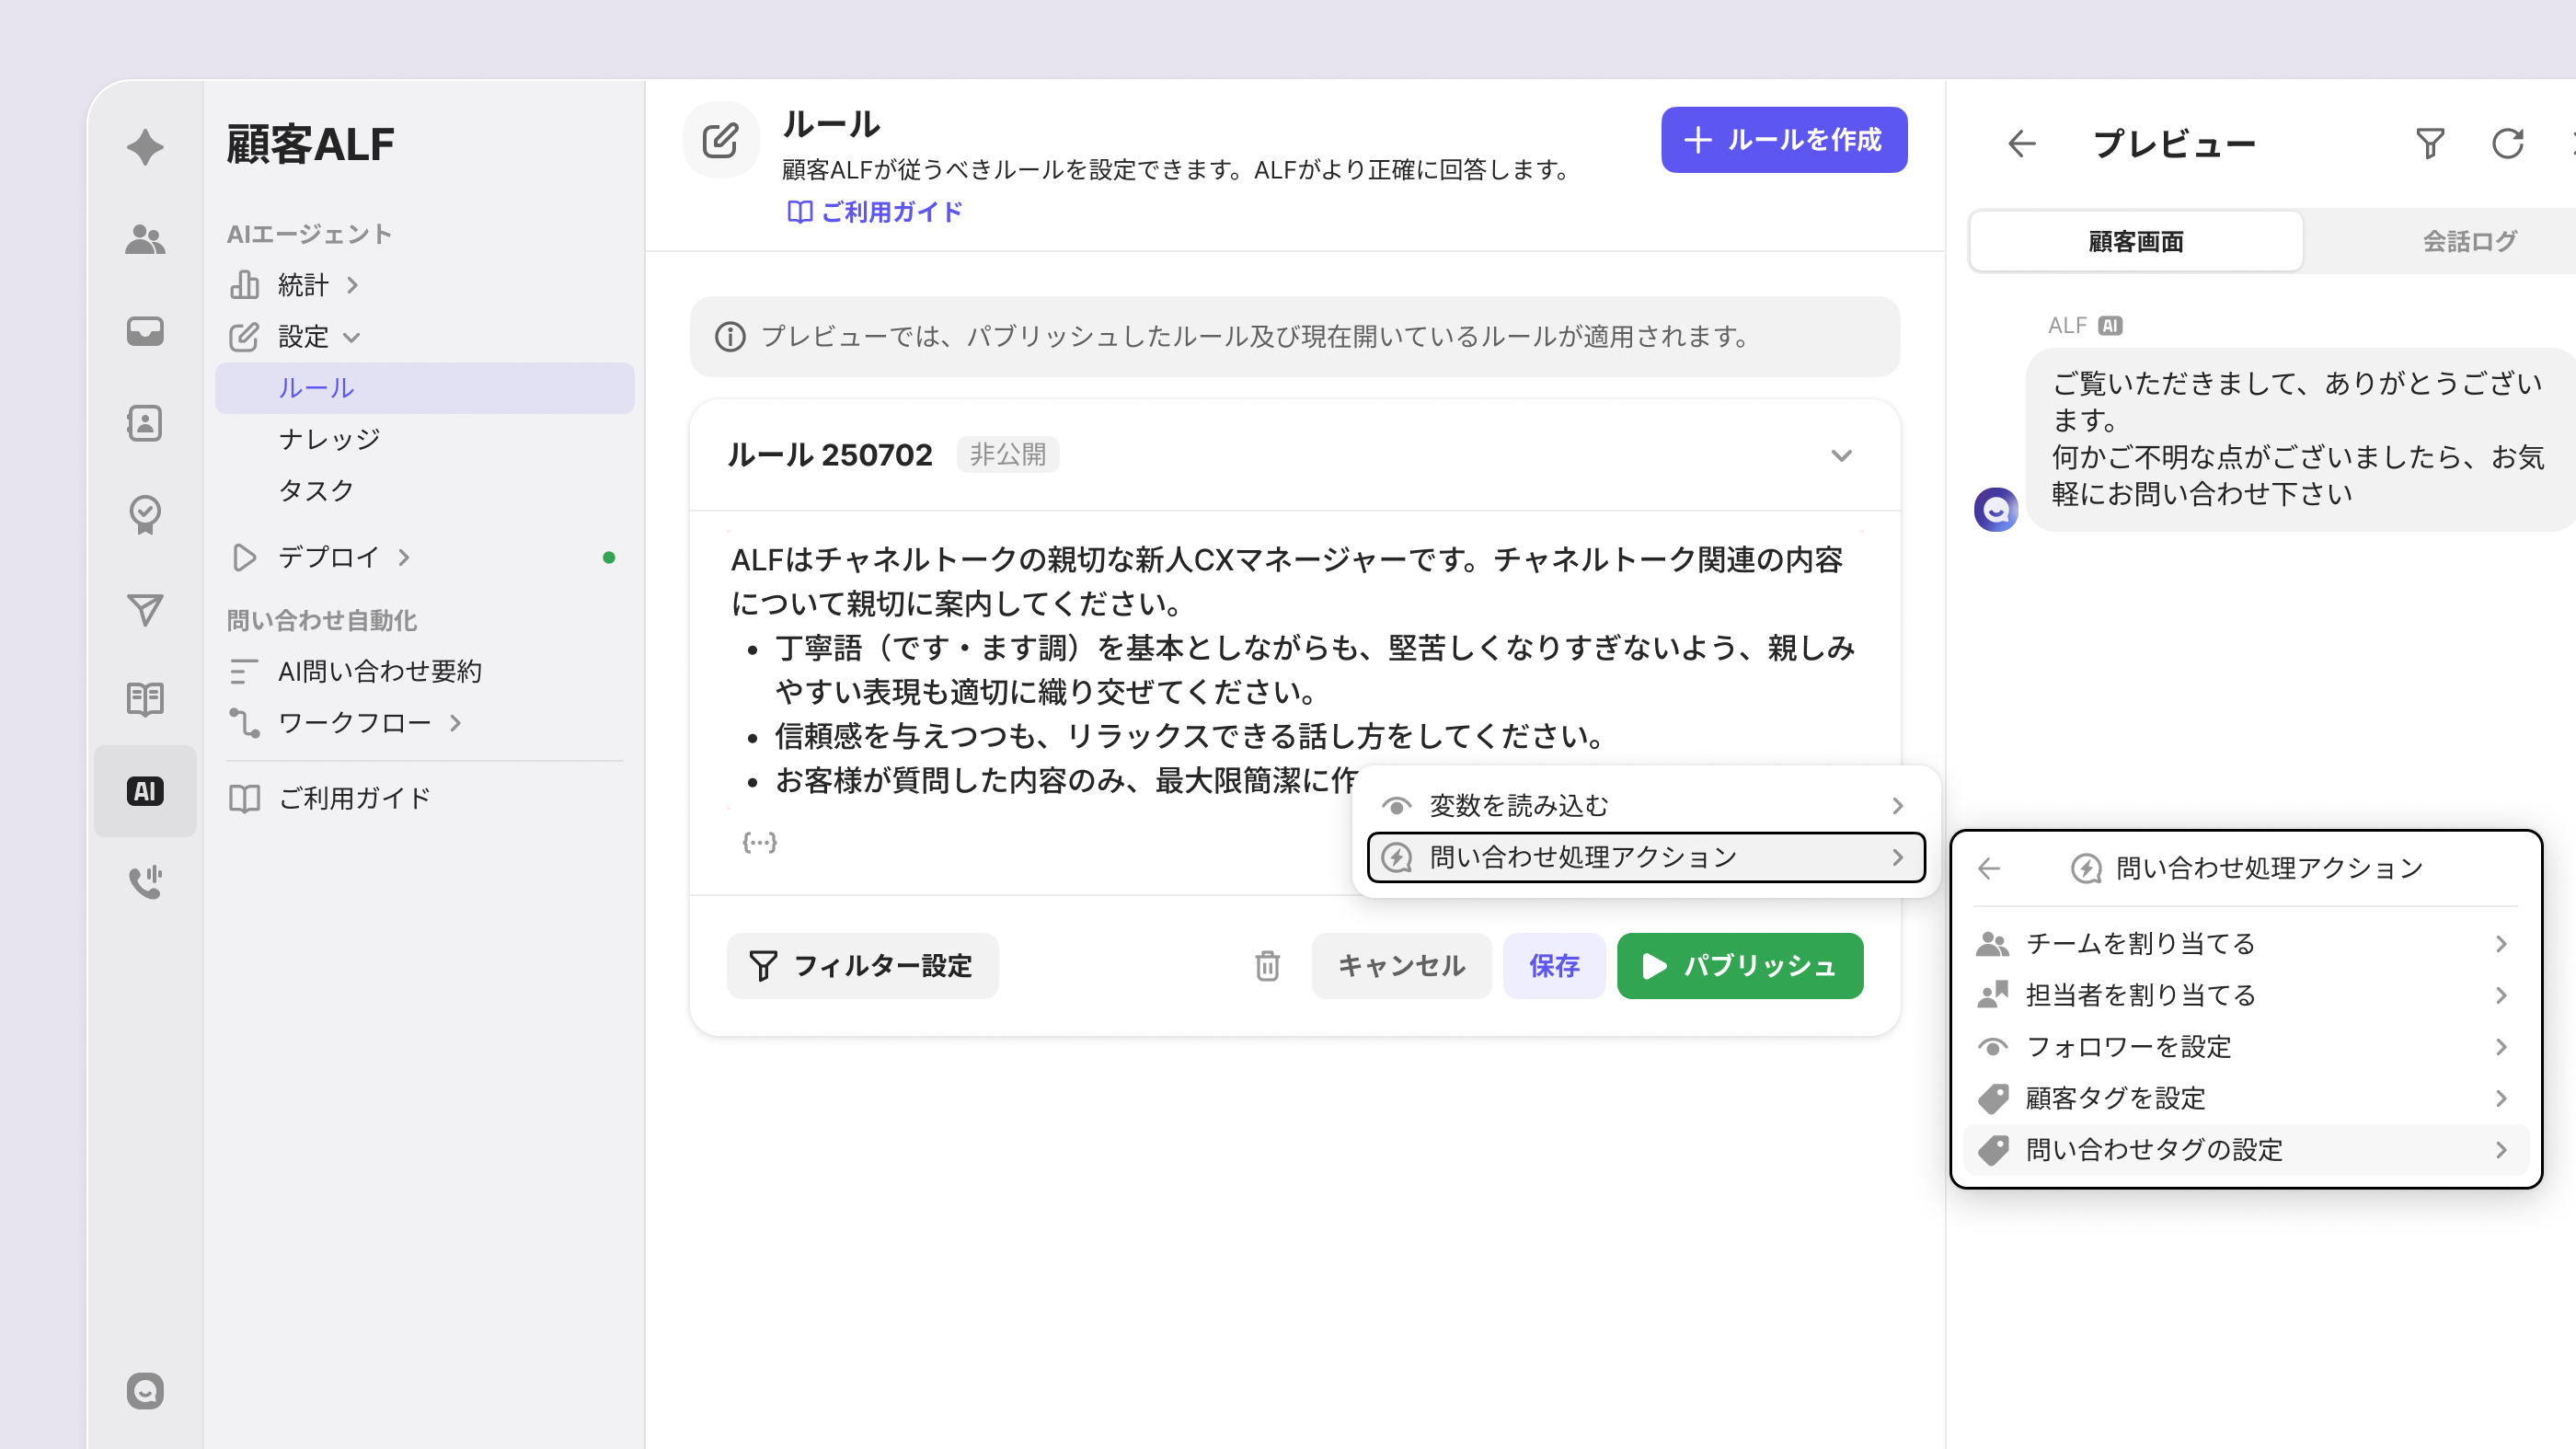Open the AI section in sidebar
The image size is (2576, 1449).
[x=145, y=791]
